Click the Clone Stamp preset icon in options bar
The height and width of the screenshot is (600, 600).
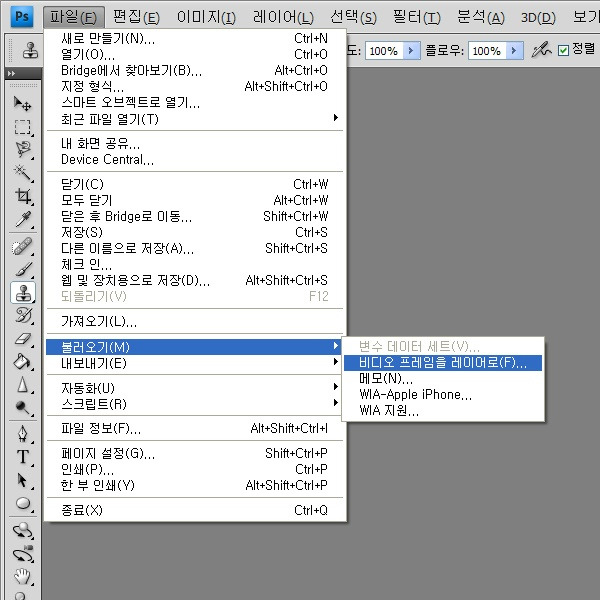[x=30, y=50]
